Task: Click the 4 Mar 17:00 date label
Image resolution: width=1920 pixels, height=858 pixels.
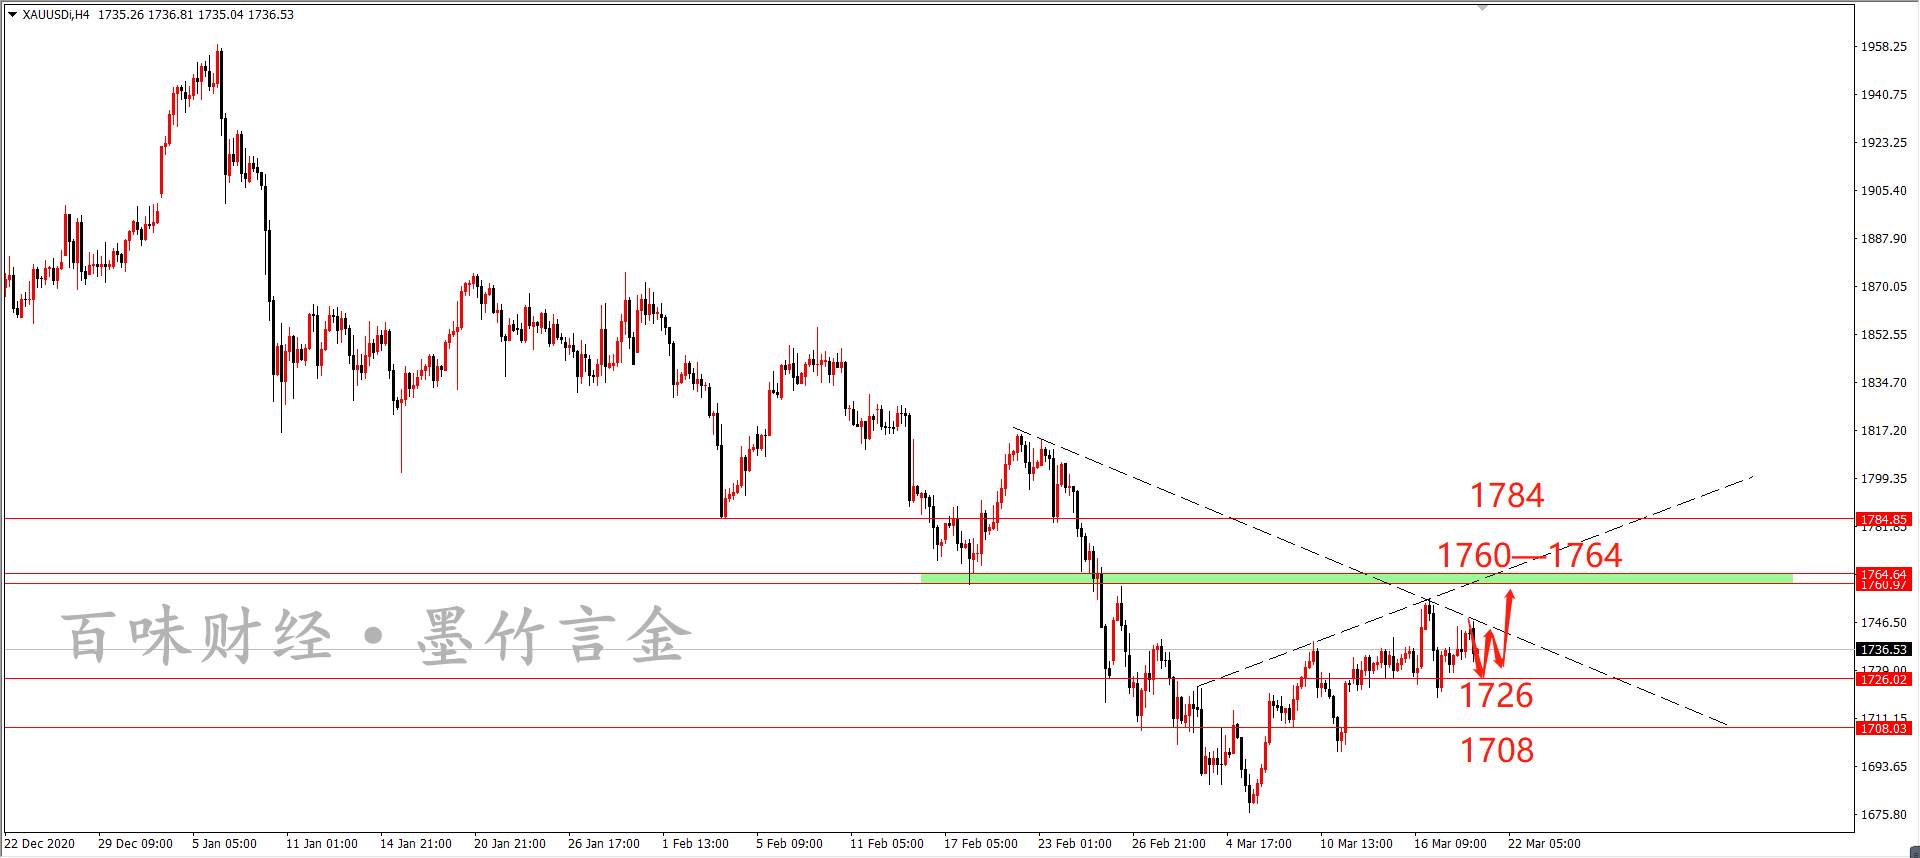Action: 1259,844
